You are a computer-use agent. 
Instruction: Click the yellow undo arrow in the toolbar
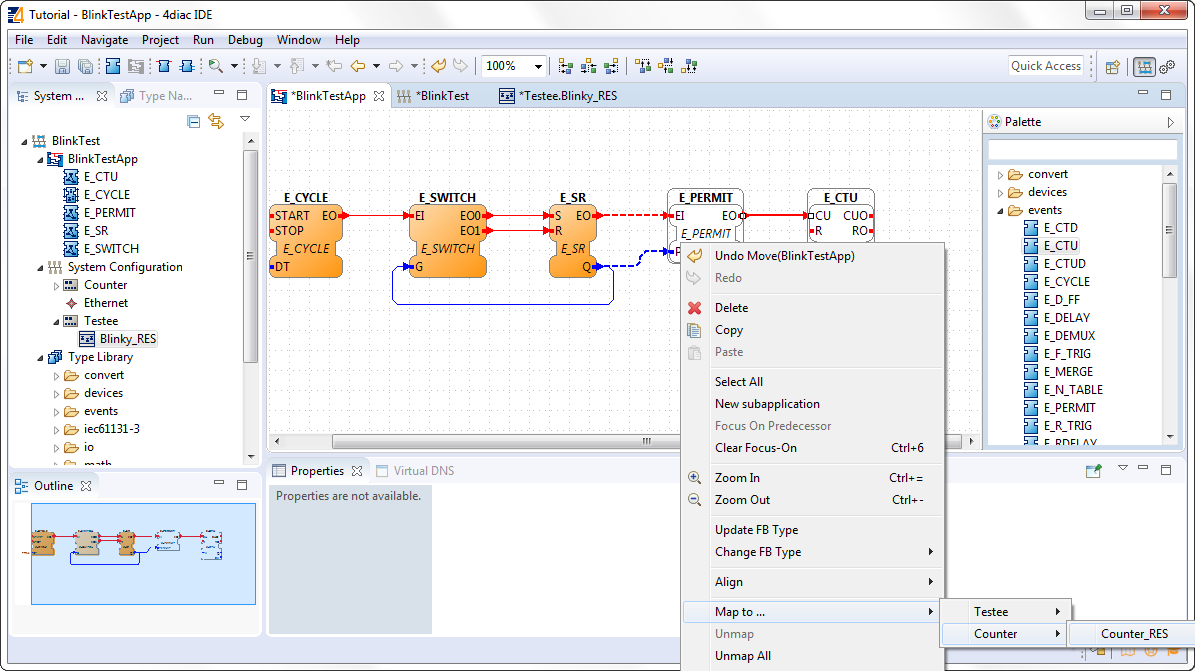click(x=437, y=67)
